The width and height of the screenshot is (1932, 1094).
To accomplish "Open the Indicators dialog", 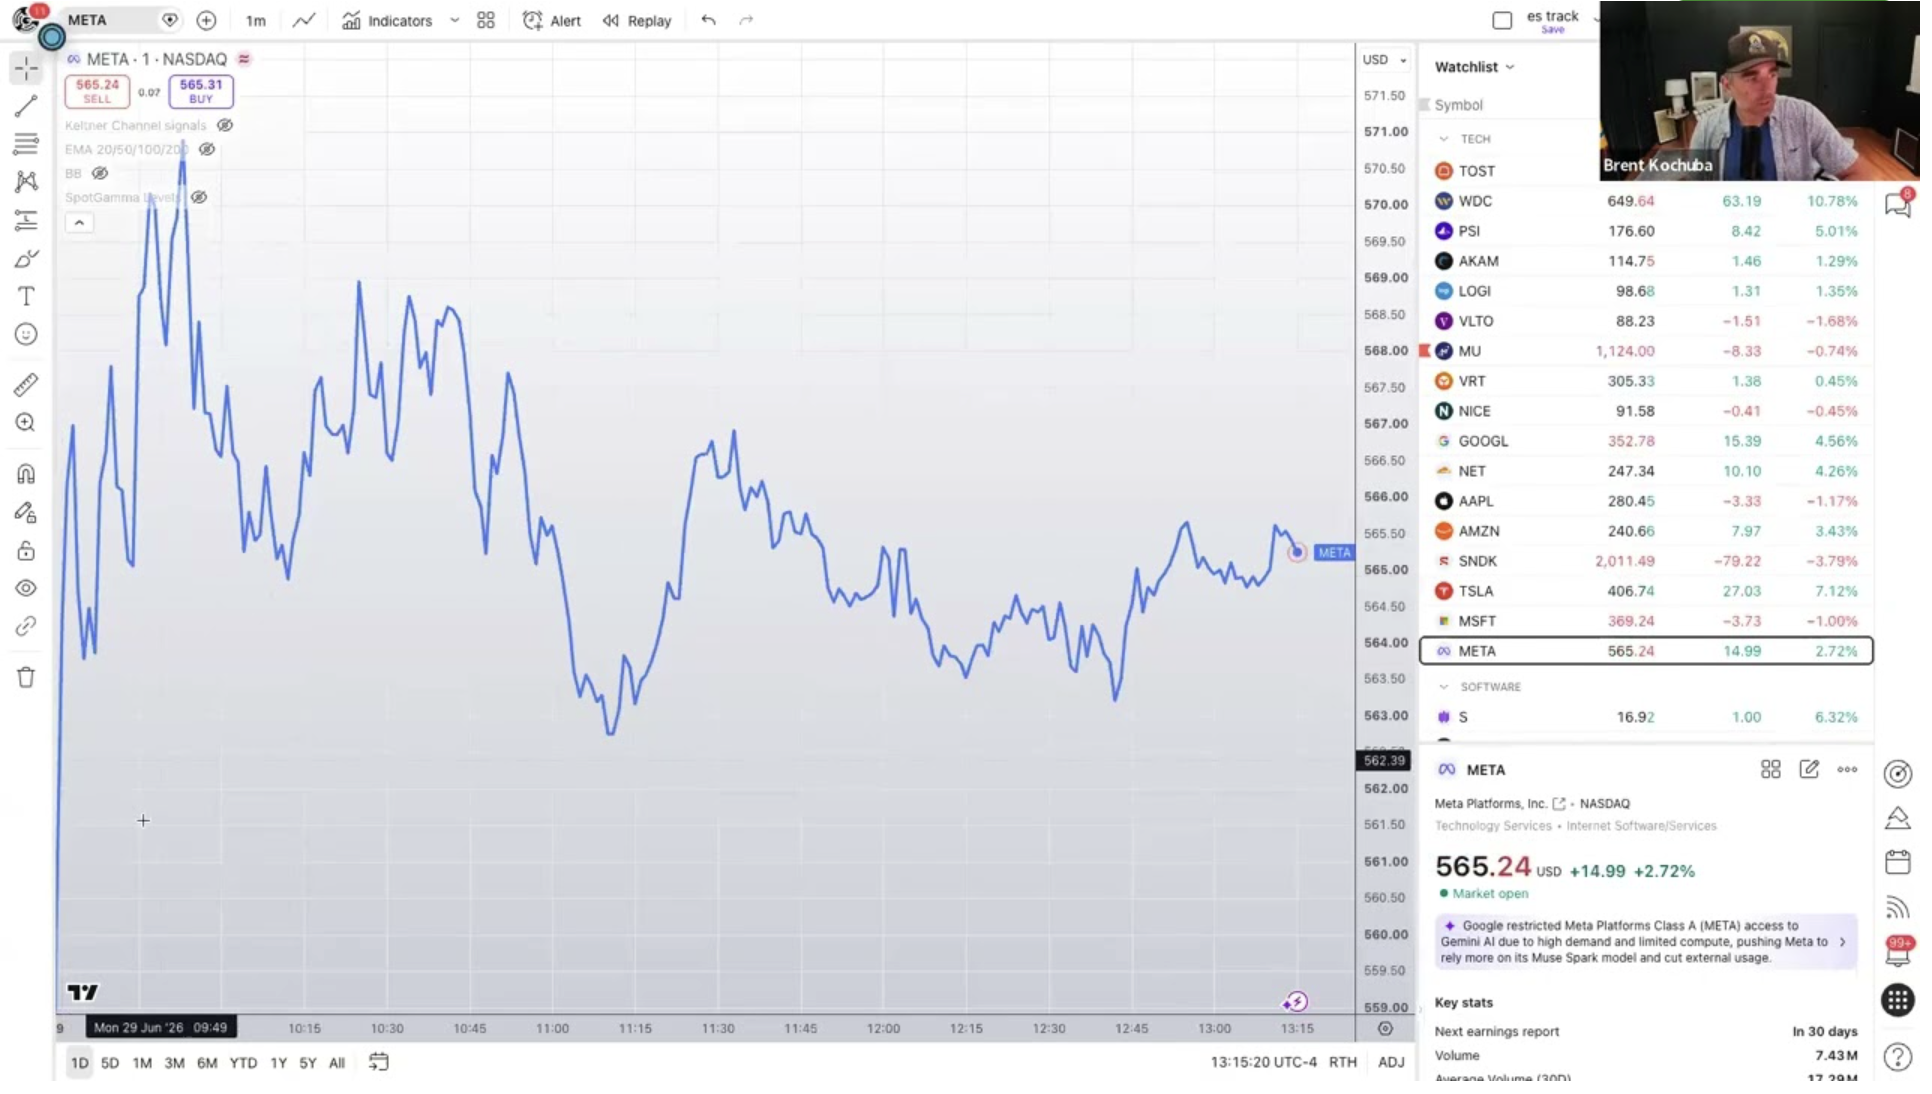I will (x=387, y=20).
